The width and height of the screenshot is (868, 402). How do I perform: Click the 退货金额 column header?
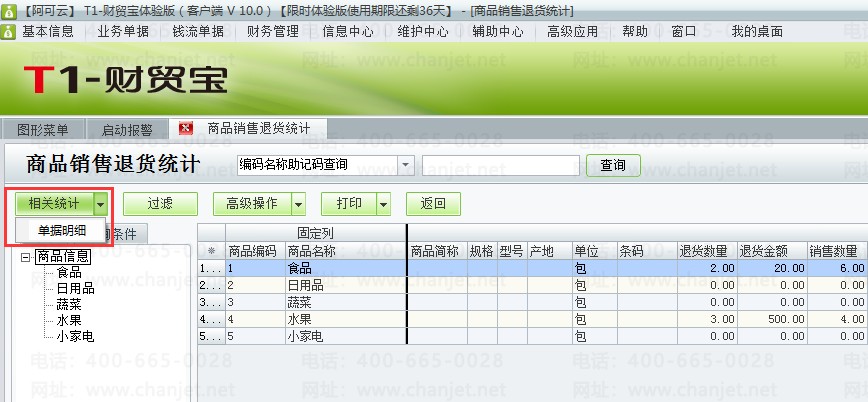point(772,251)
